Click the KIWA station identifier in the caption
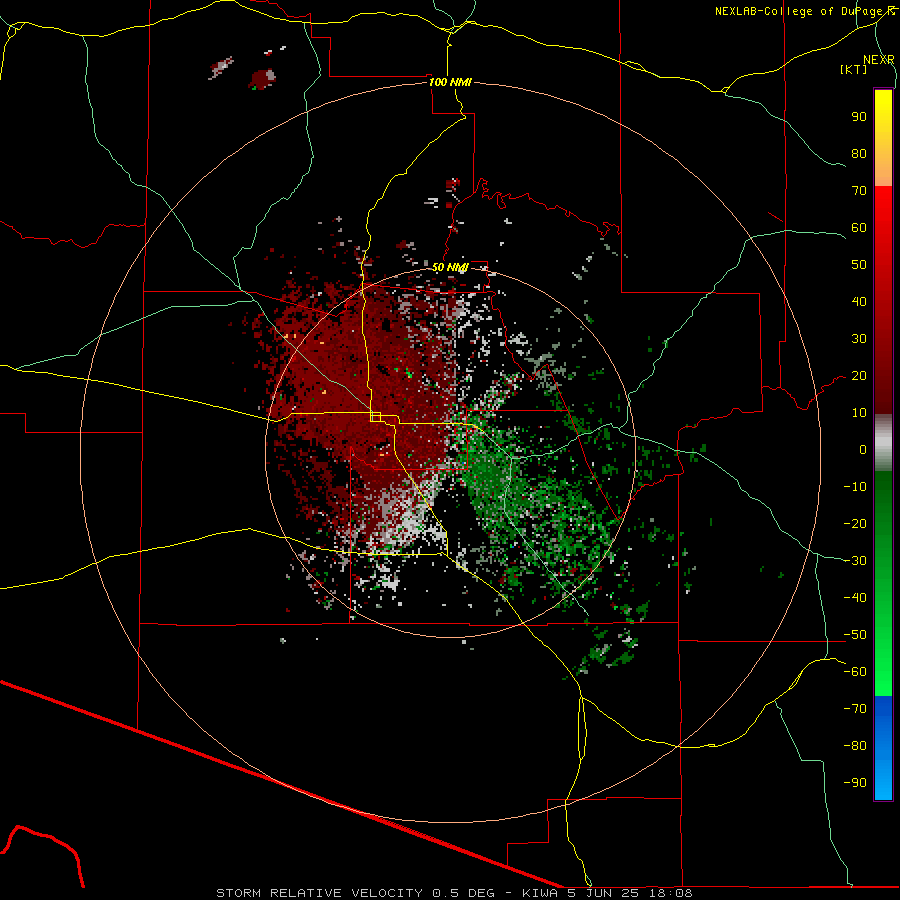 (541, 893)
